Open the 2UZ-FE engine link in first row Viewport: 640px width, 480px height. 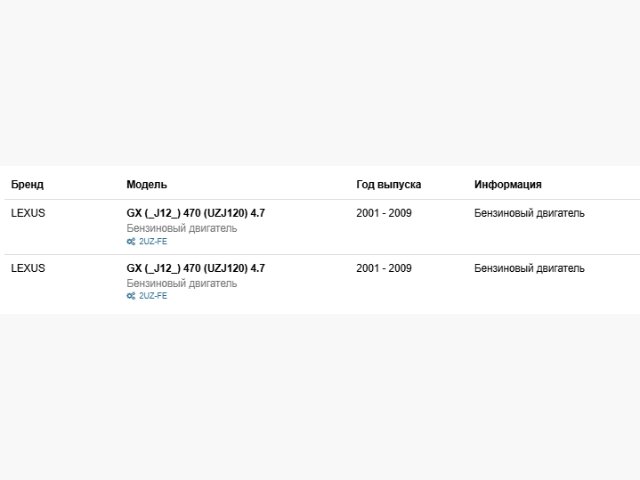click(153, 242)
